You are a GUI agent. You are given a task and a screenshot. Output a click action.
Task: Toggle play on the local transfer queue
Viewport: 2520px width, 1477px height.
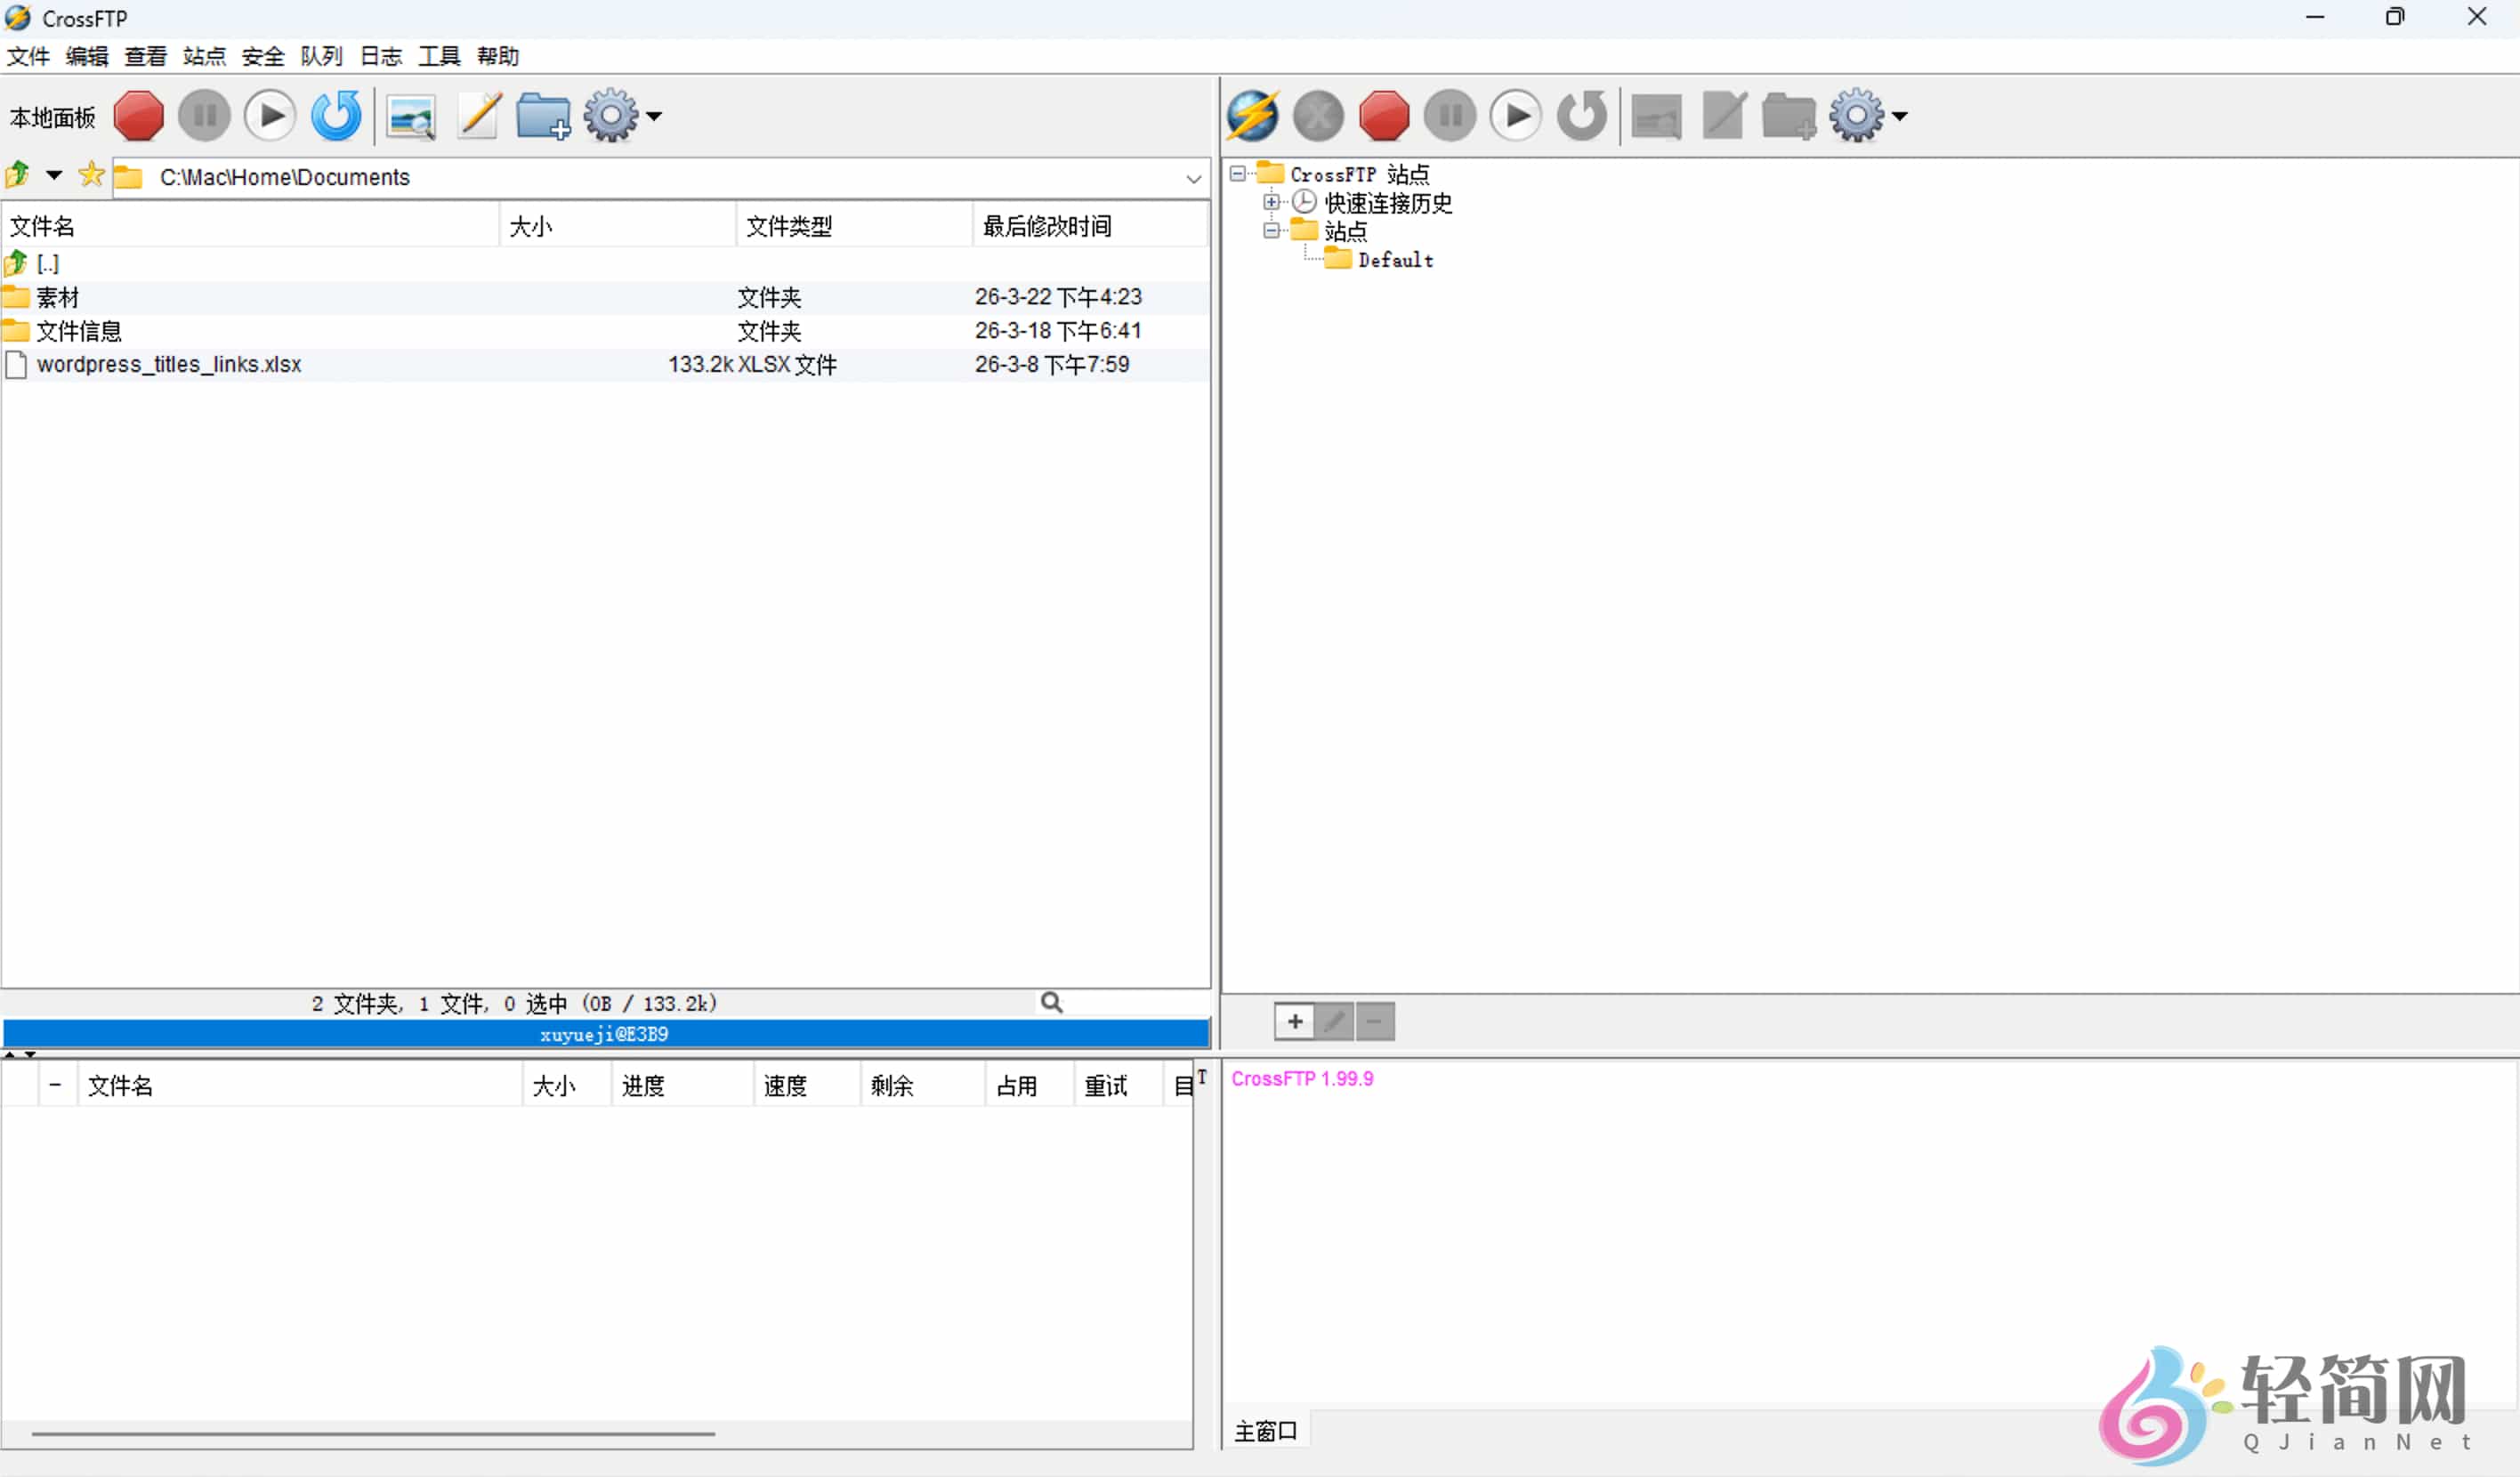pyautogui.click(x=269, y=115)
